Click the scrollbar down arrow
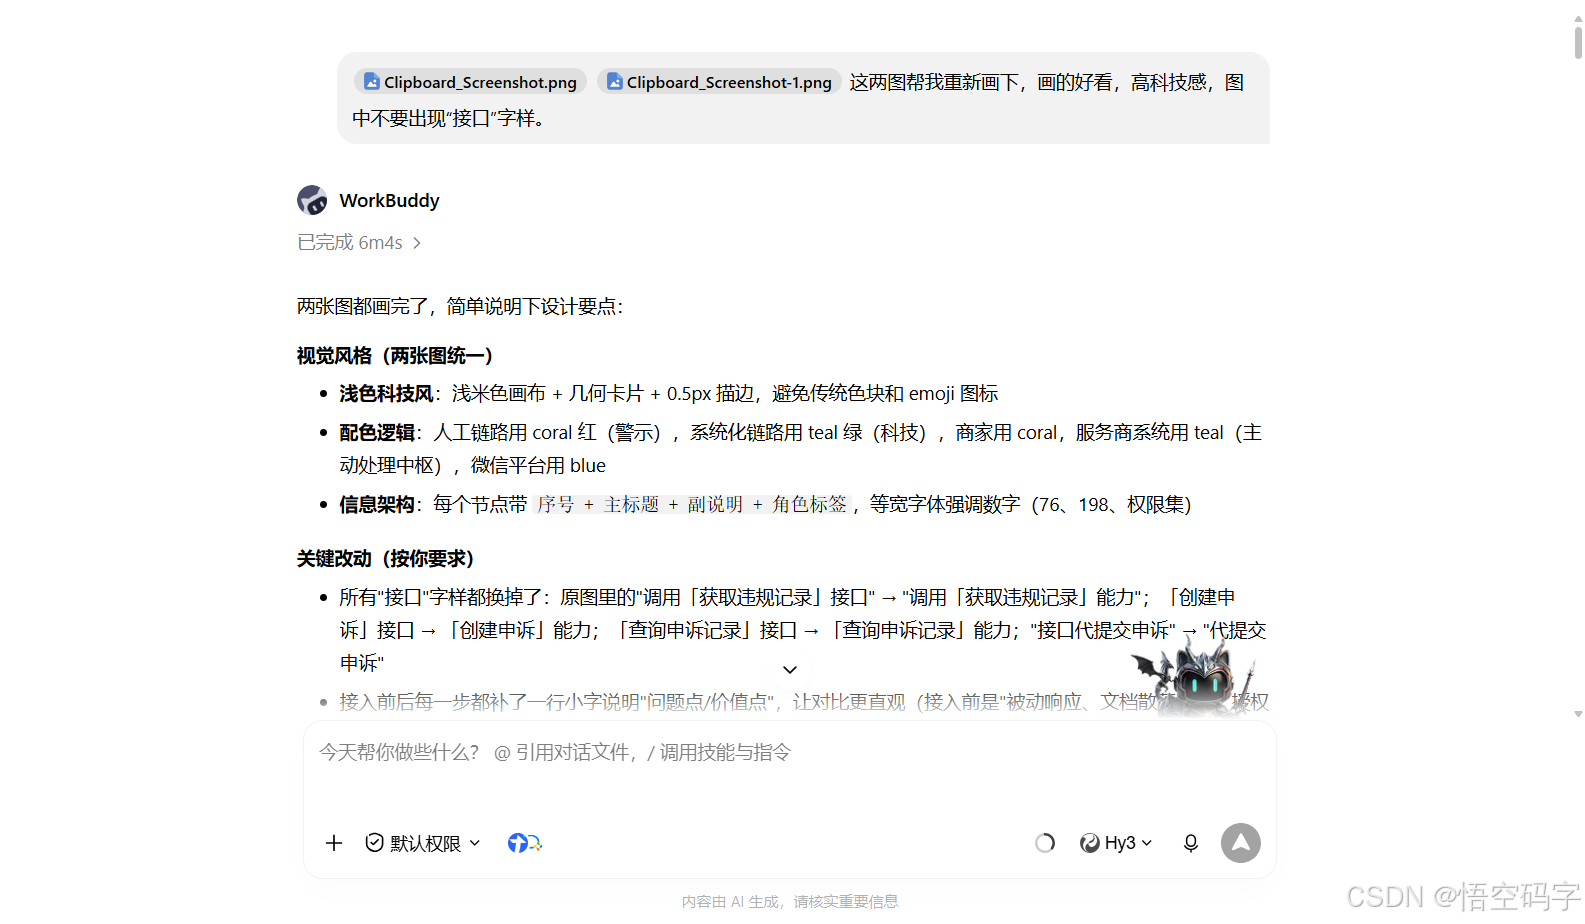The width and height of the screenshot is (1585, 924). pos(1578,714)
